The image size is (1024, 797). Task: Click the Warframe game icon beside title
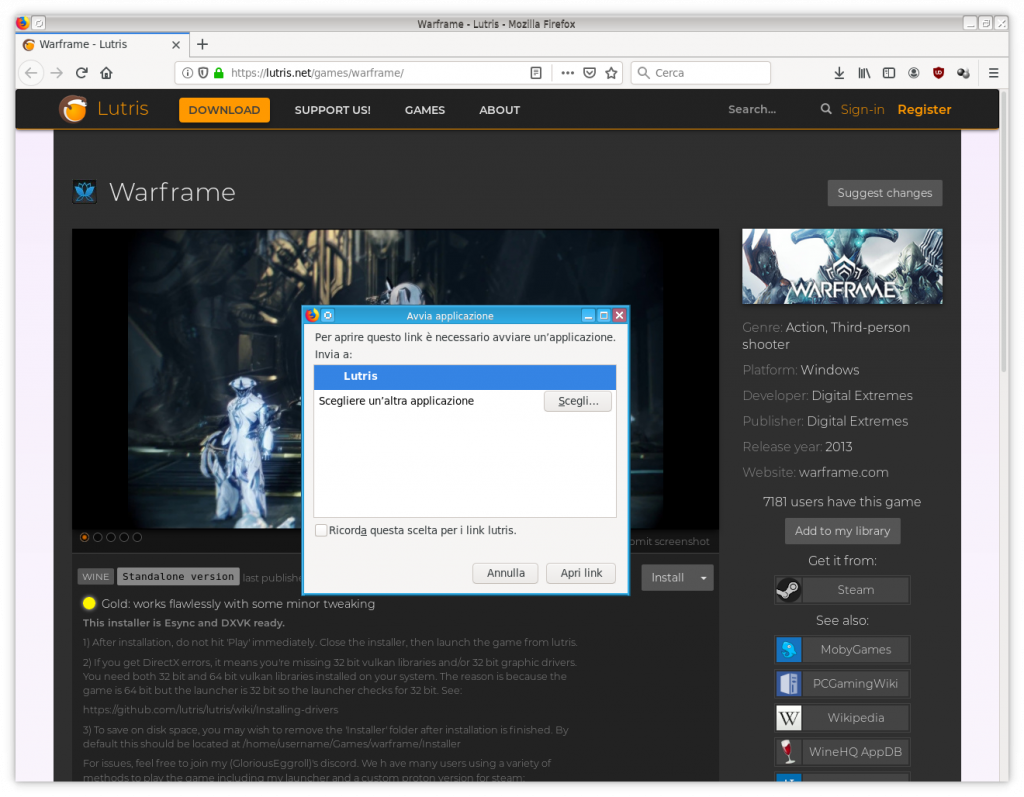click(85, 192)
